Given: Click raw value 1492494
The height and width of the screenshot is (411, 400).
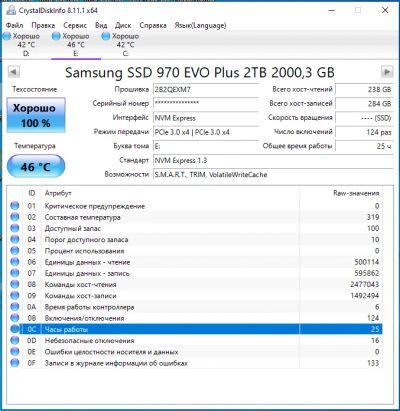Looking at the screenshot, I should point(365,296).
